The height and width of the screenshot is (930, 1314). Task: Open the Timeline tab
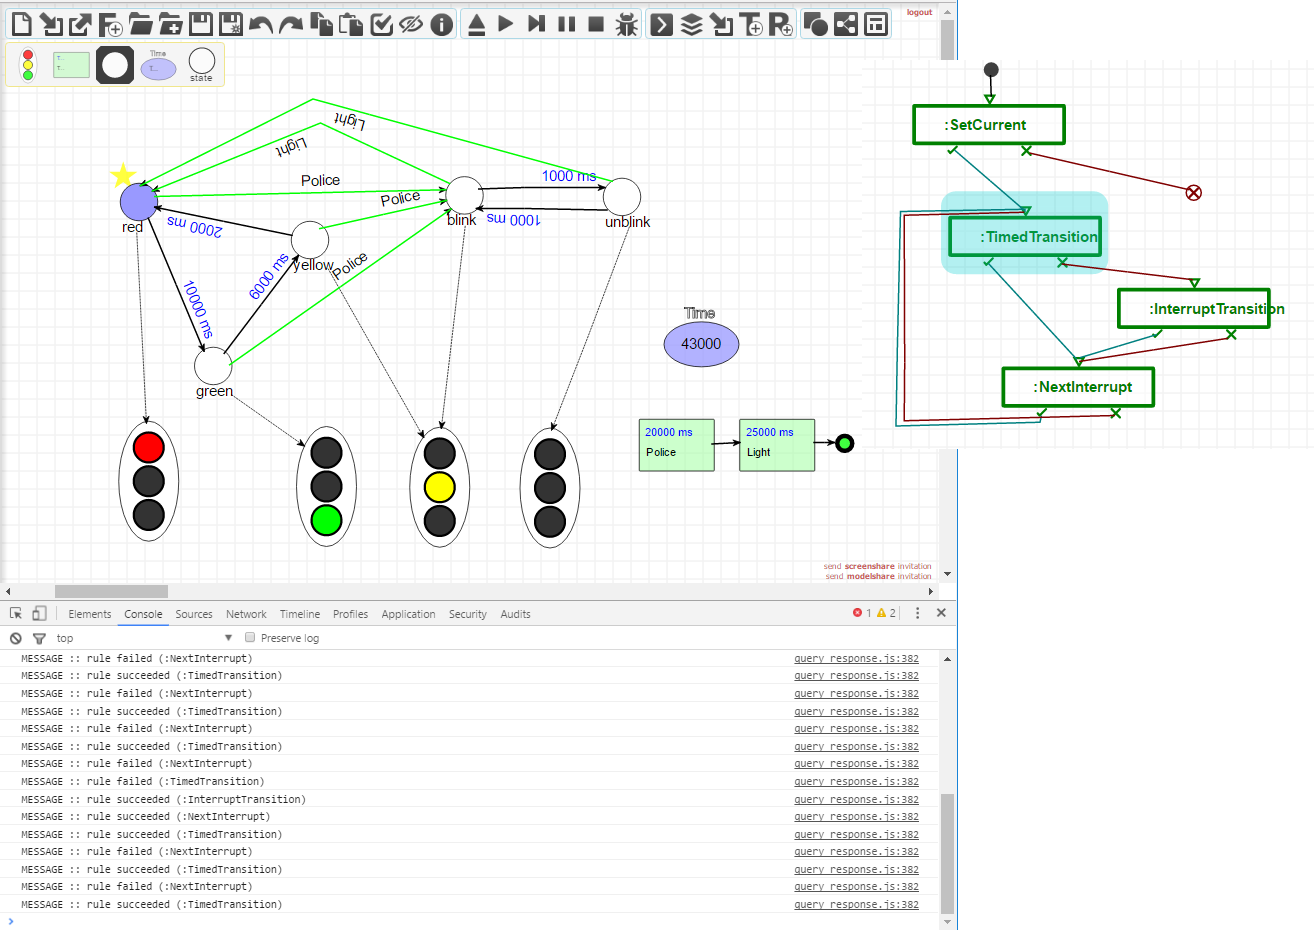click(x=300, y=614)
